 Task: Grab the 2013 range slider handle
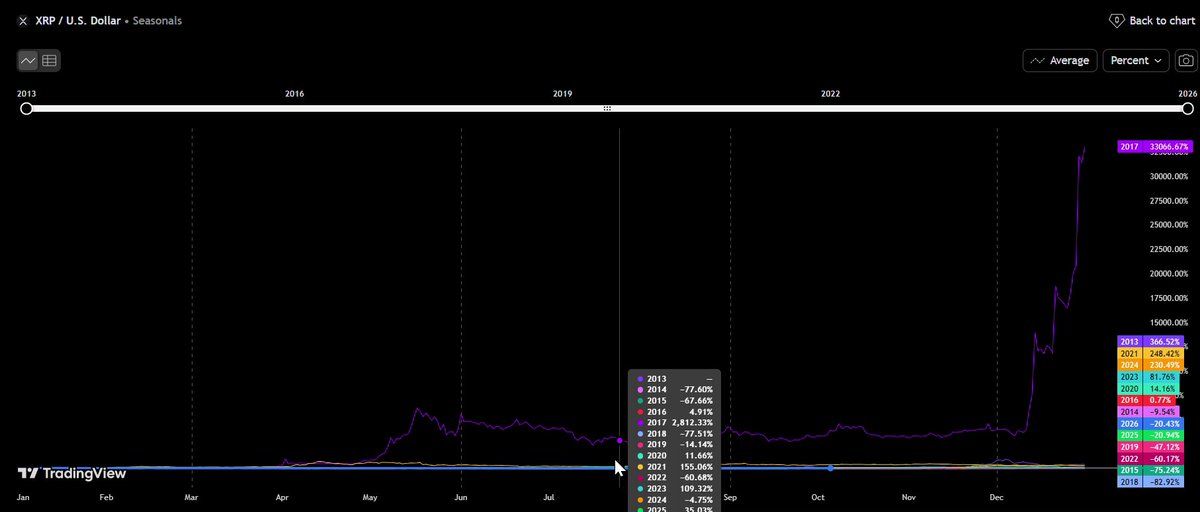coord(26,108)
